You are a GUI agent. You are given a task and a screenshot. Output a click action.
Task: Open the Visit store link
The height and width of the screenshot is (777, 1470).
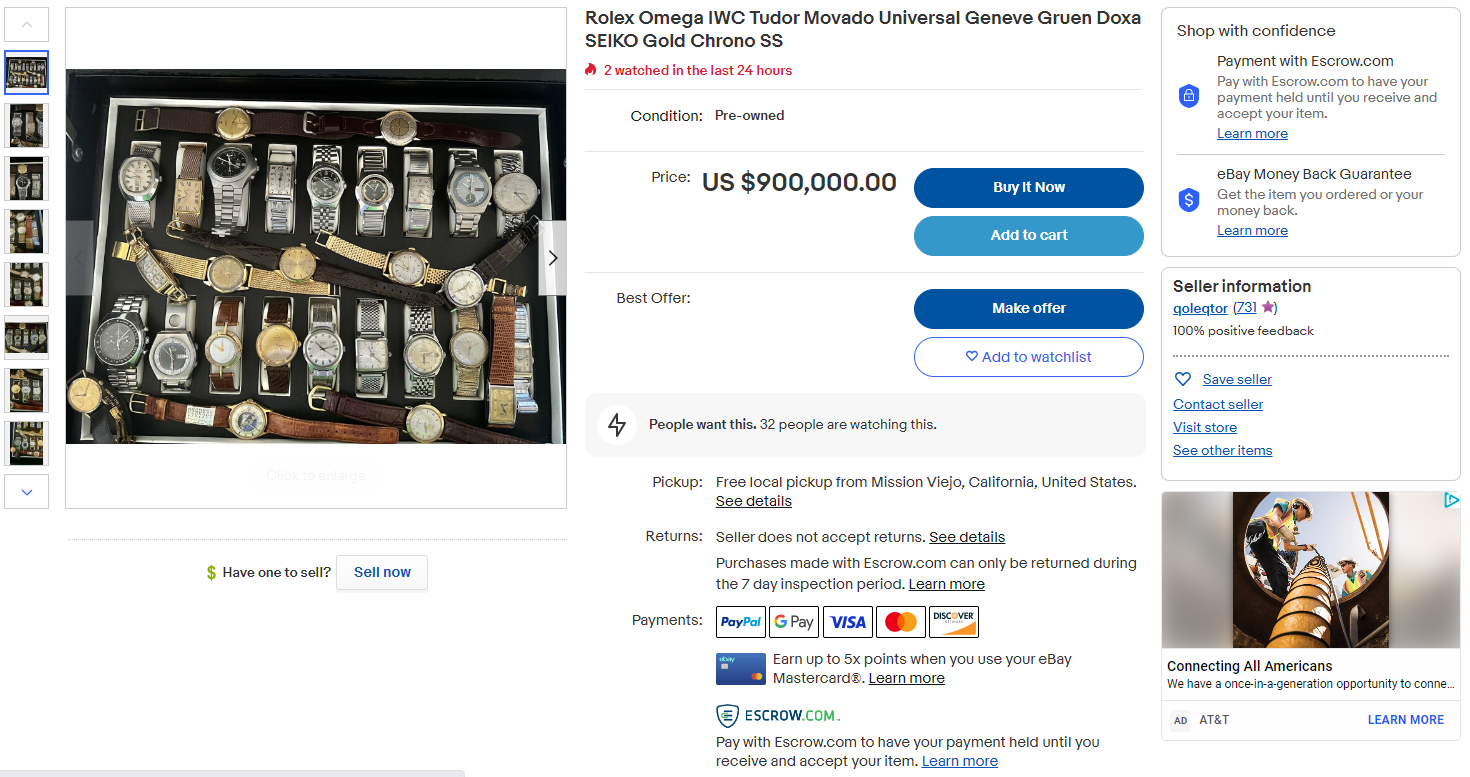pyautogui.click(x=1205, y=427)
